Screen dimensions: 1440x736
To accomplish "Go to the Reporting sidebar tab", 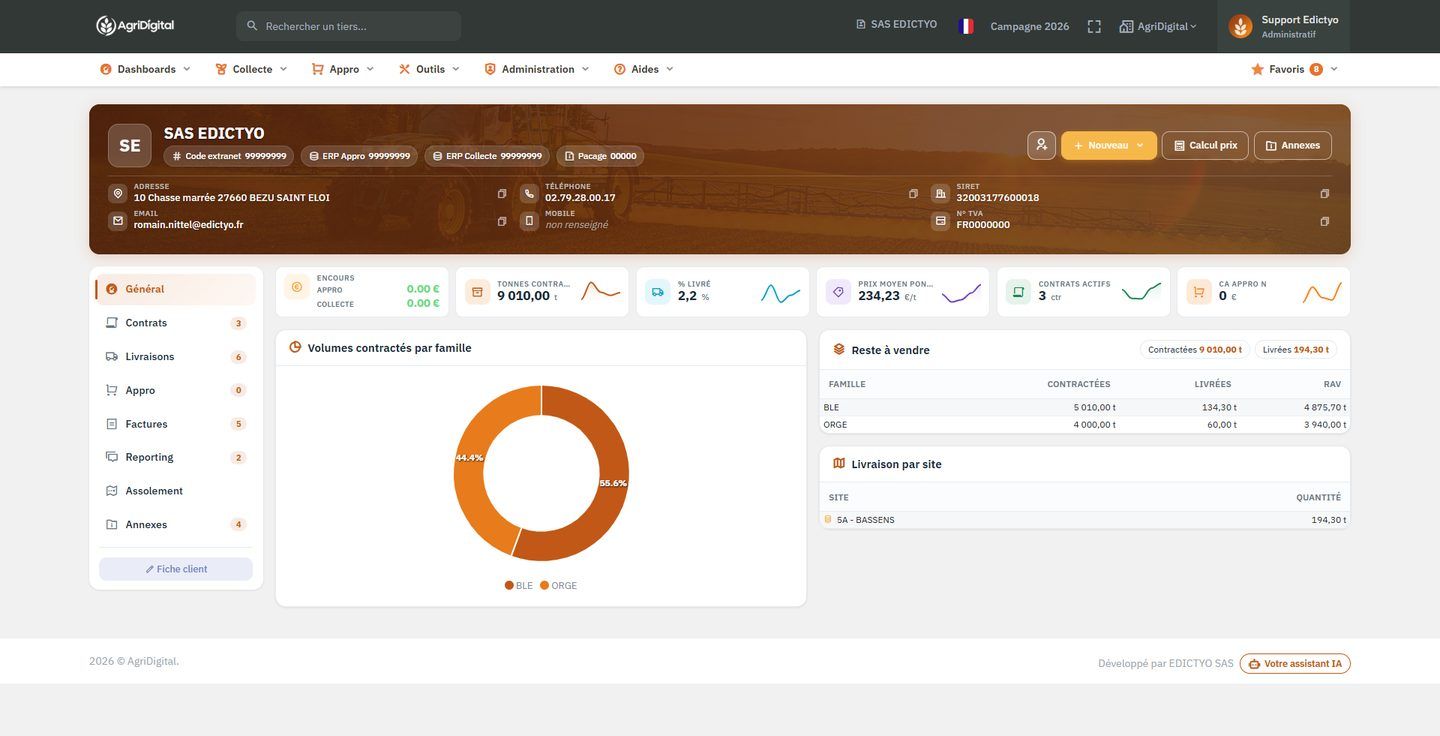I will [x=175, y=457].
